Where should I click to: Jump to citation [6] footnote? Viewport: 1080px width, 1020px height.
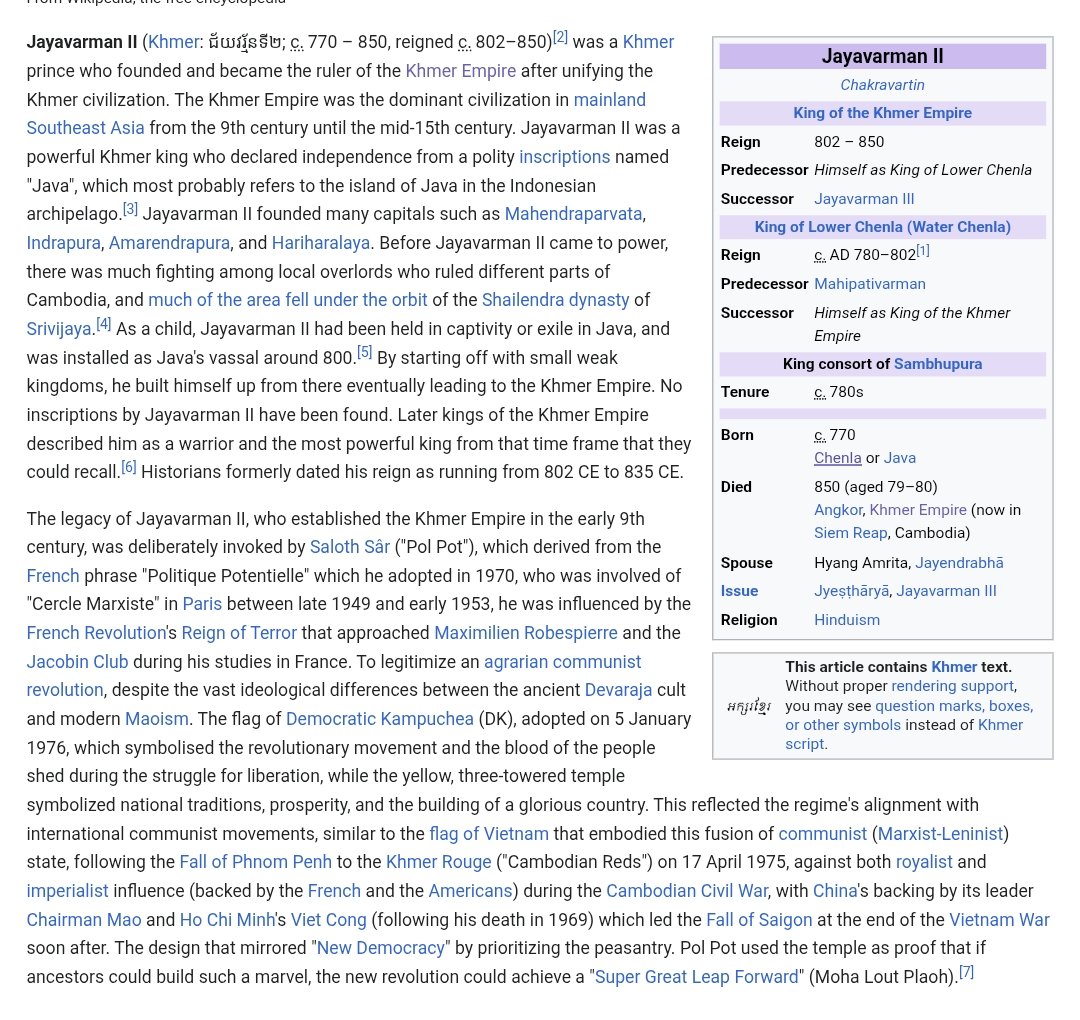point(129,468)
